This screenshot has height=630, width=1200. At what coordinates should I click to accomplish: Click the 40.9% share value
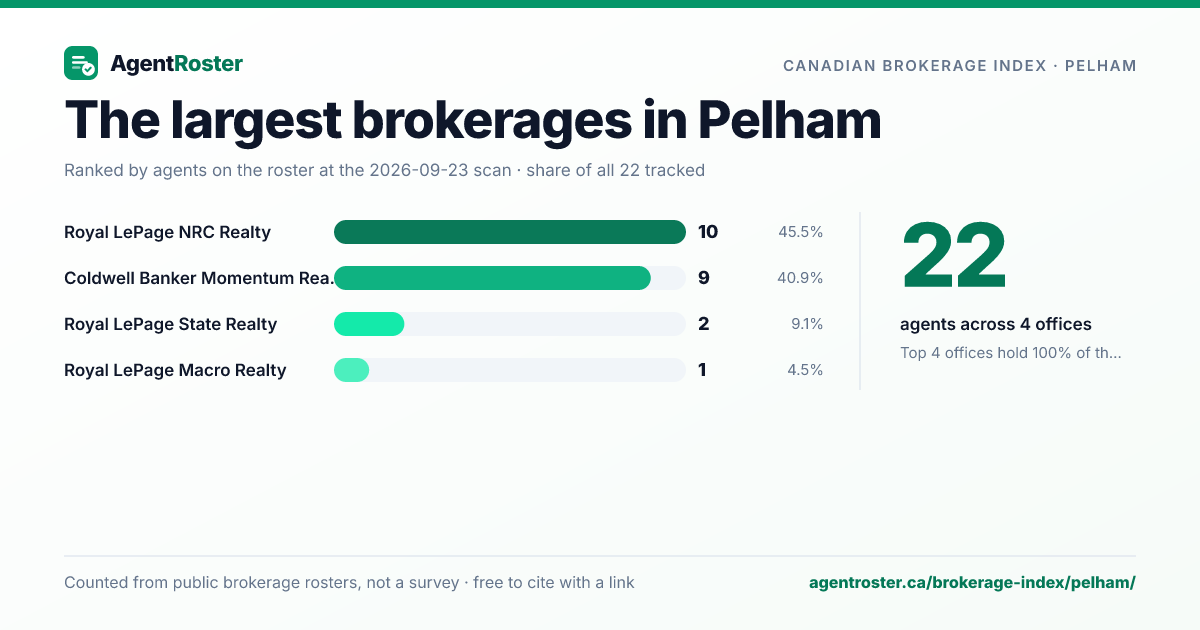tap(800, 278)
